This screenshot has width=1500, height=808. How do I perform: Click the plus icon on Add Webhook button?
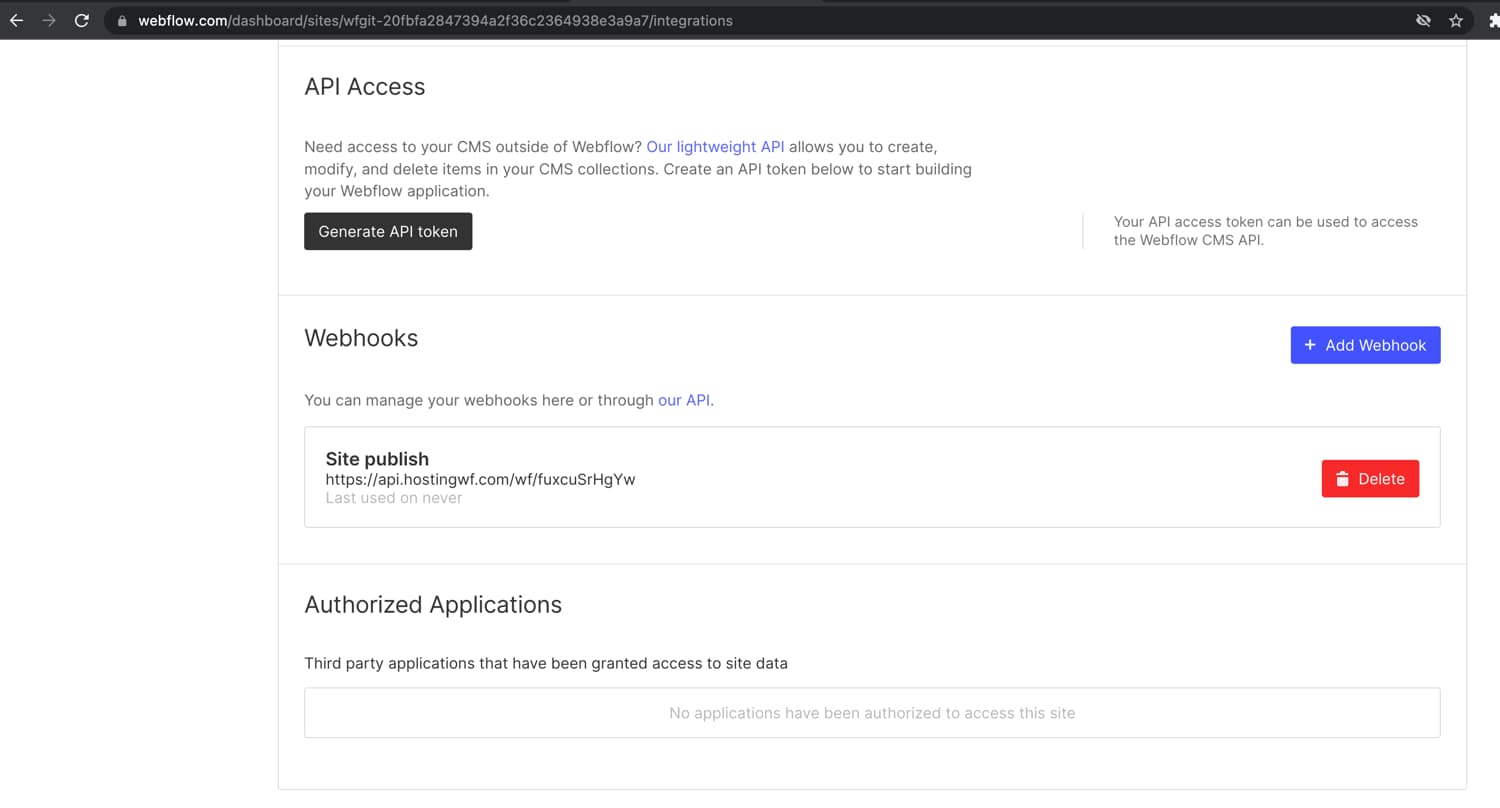coord(1310,345)
